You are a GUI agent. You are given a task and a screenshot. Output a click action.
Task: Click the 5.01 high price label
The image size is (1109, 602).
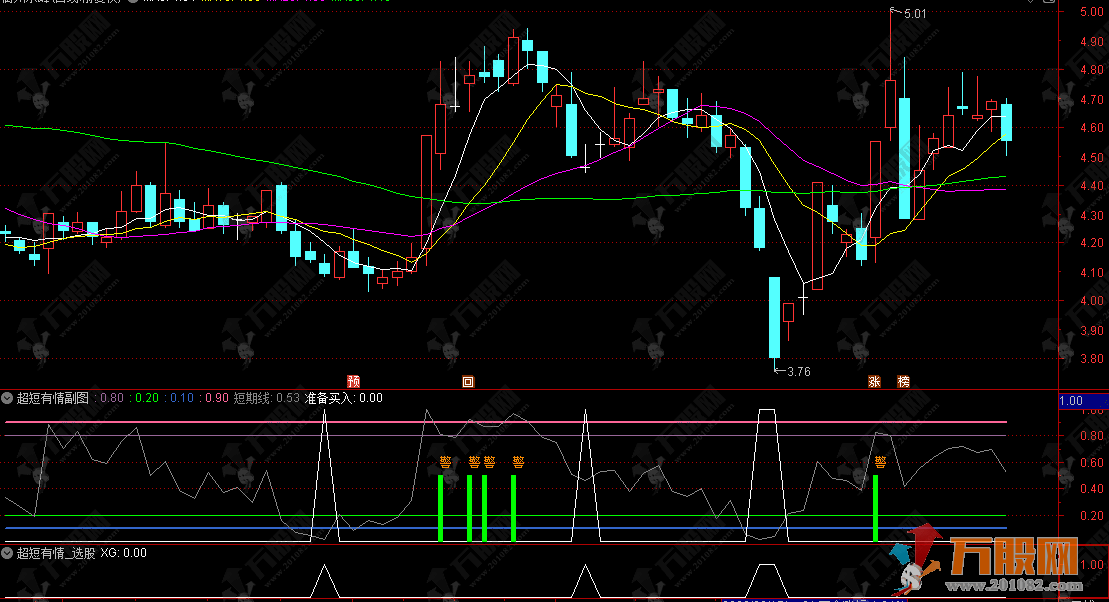pos(914,14)
